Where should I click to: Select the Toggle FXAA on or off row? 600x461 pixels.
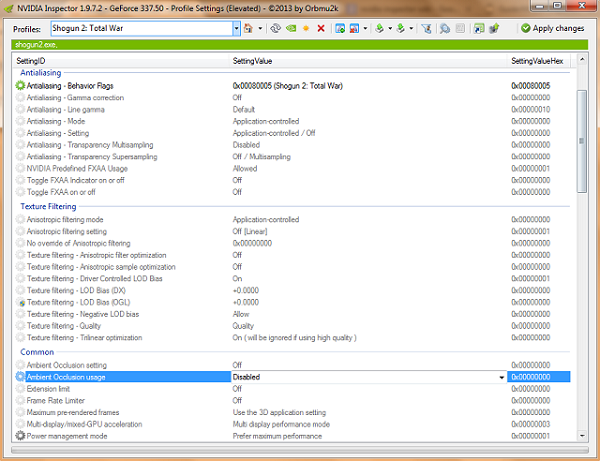click(x=293, y=192)
